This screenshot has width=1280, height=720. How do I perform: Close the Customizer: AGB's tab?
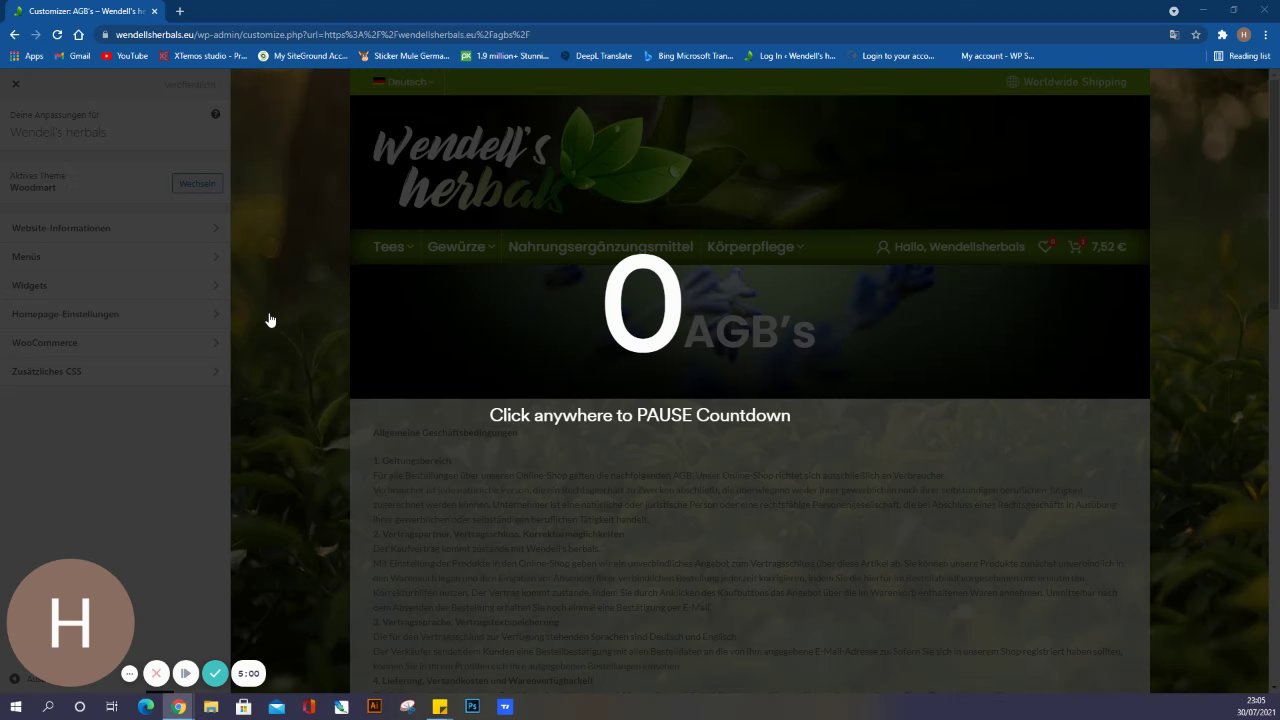pos(155,11)
